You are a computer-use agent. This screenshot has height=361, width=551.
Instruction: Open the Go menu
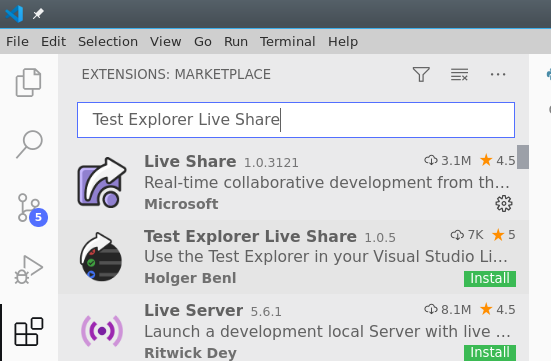pyautogui.click(x=203, y=41)
